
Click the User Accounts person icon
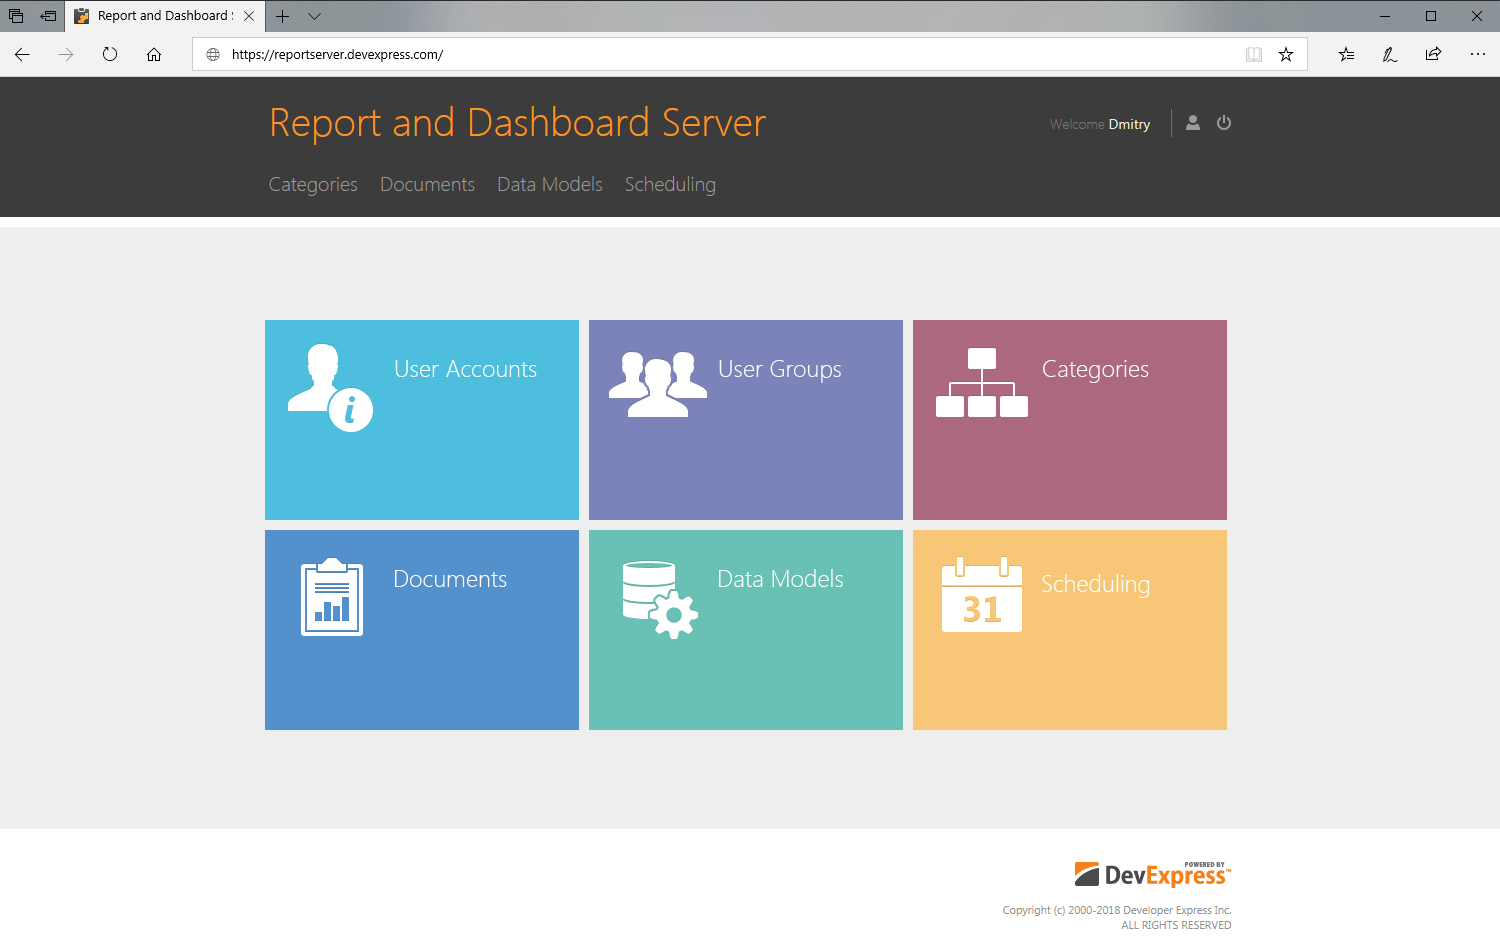330,388
